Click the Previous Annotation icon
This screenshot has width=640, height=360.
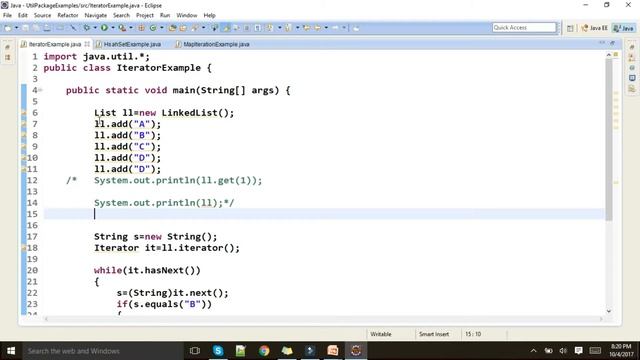(x=289, y=28)
